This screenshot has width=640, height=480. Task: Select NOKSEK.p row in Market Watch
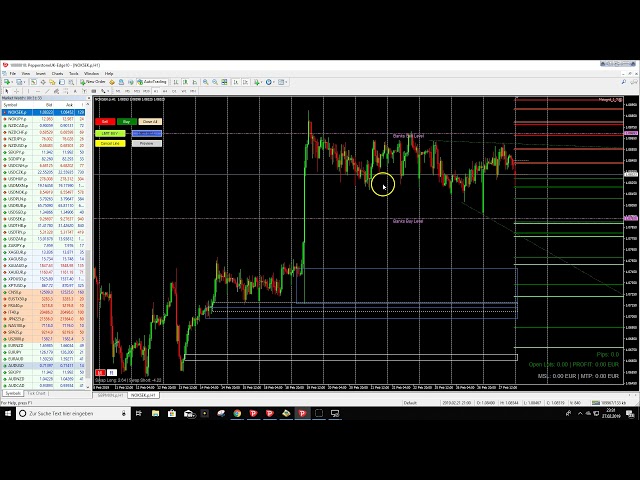pos(20,112)
